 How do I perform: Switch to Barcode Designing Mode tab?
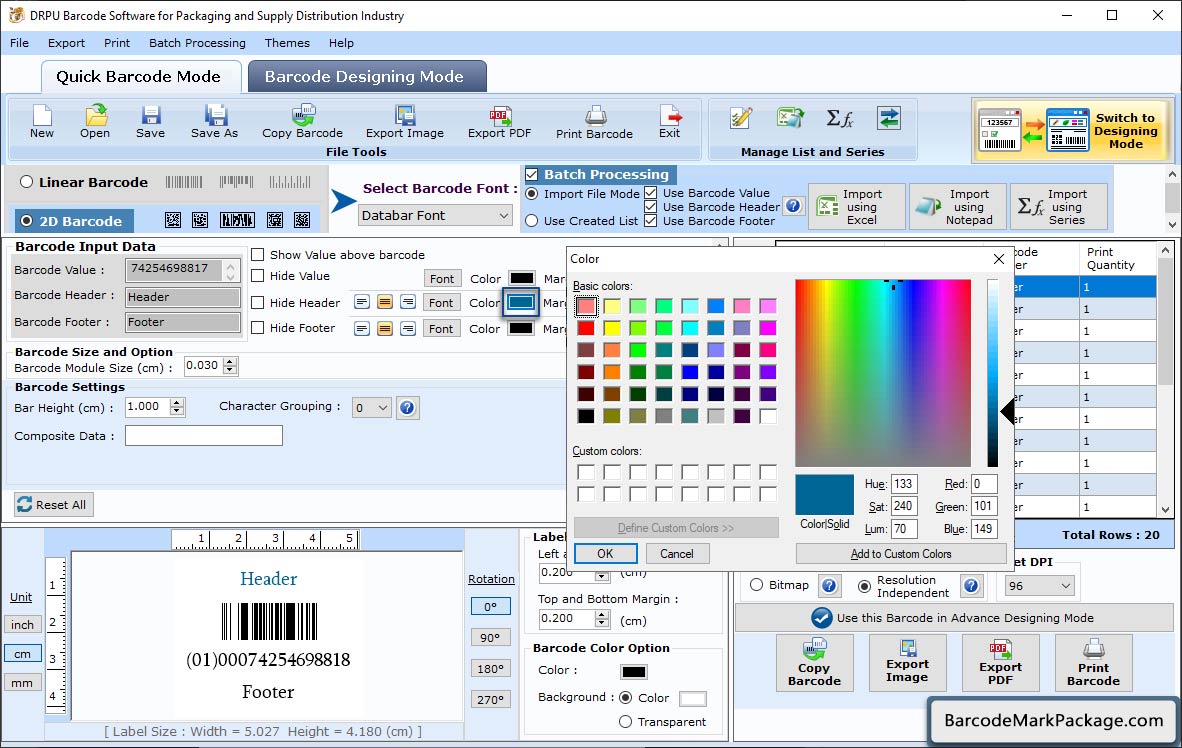click(366, 77)
